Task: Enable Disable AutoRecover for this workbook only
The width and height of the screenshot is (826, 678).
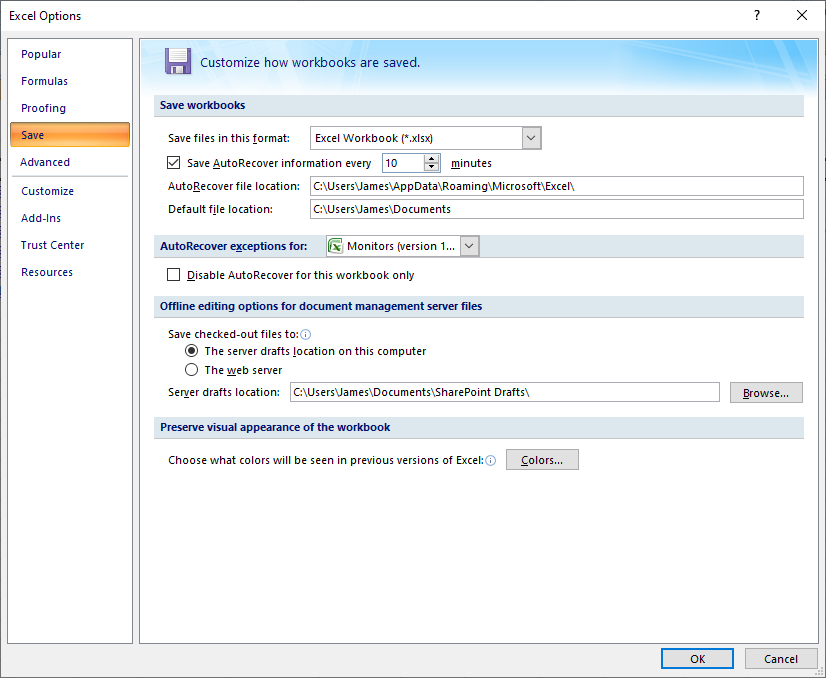Action: 173,275
